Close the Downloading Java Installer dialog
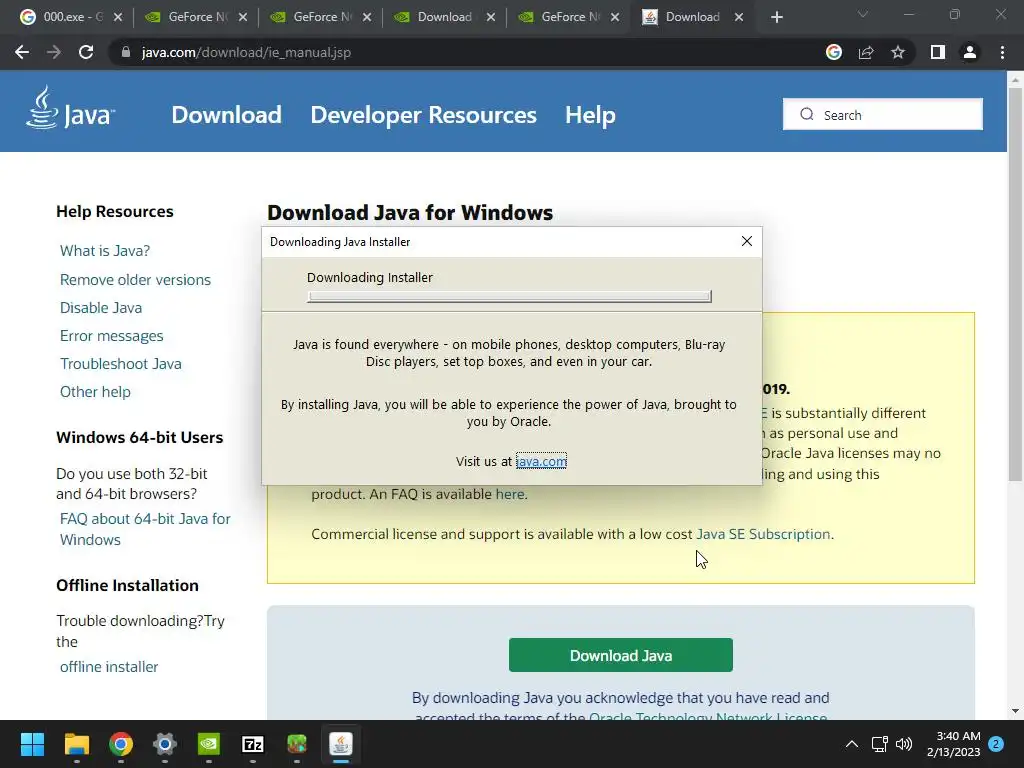This screenshot has width=1024, height=768. [747, 242]
